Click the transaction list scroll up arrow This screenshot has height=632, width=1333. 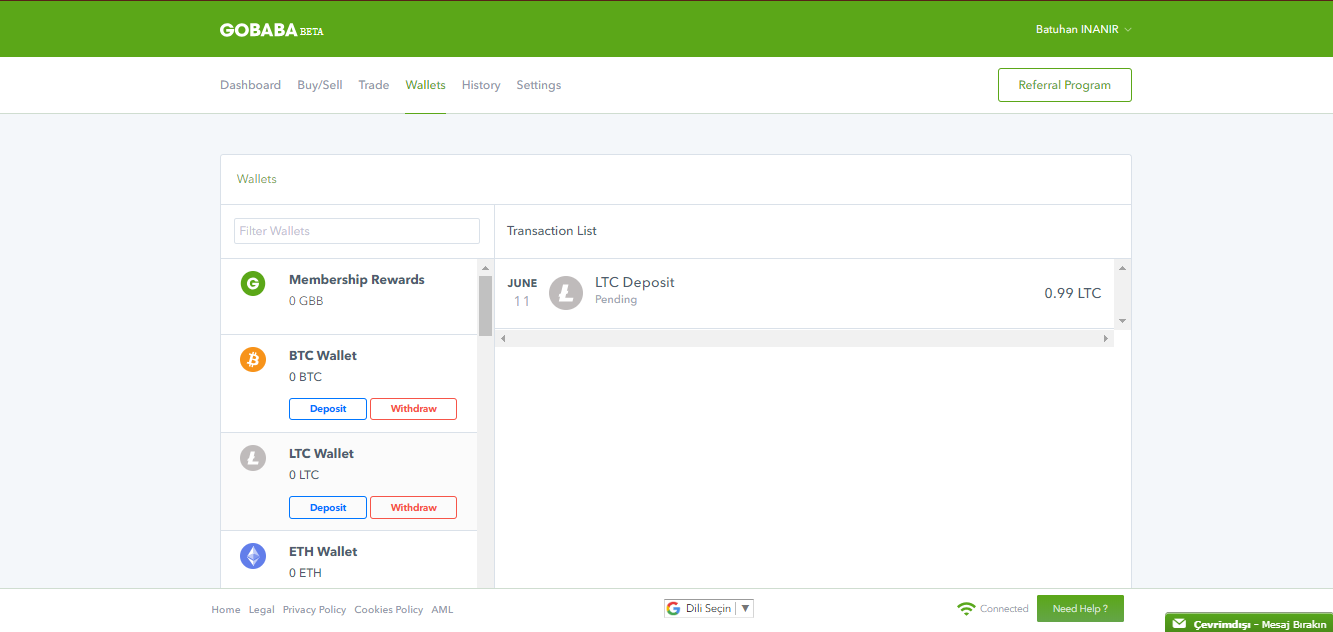(1122, 267)
